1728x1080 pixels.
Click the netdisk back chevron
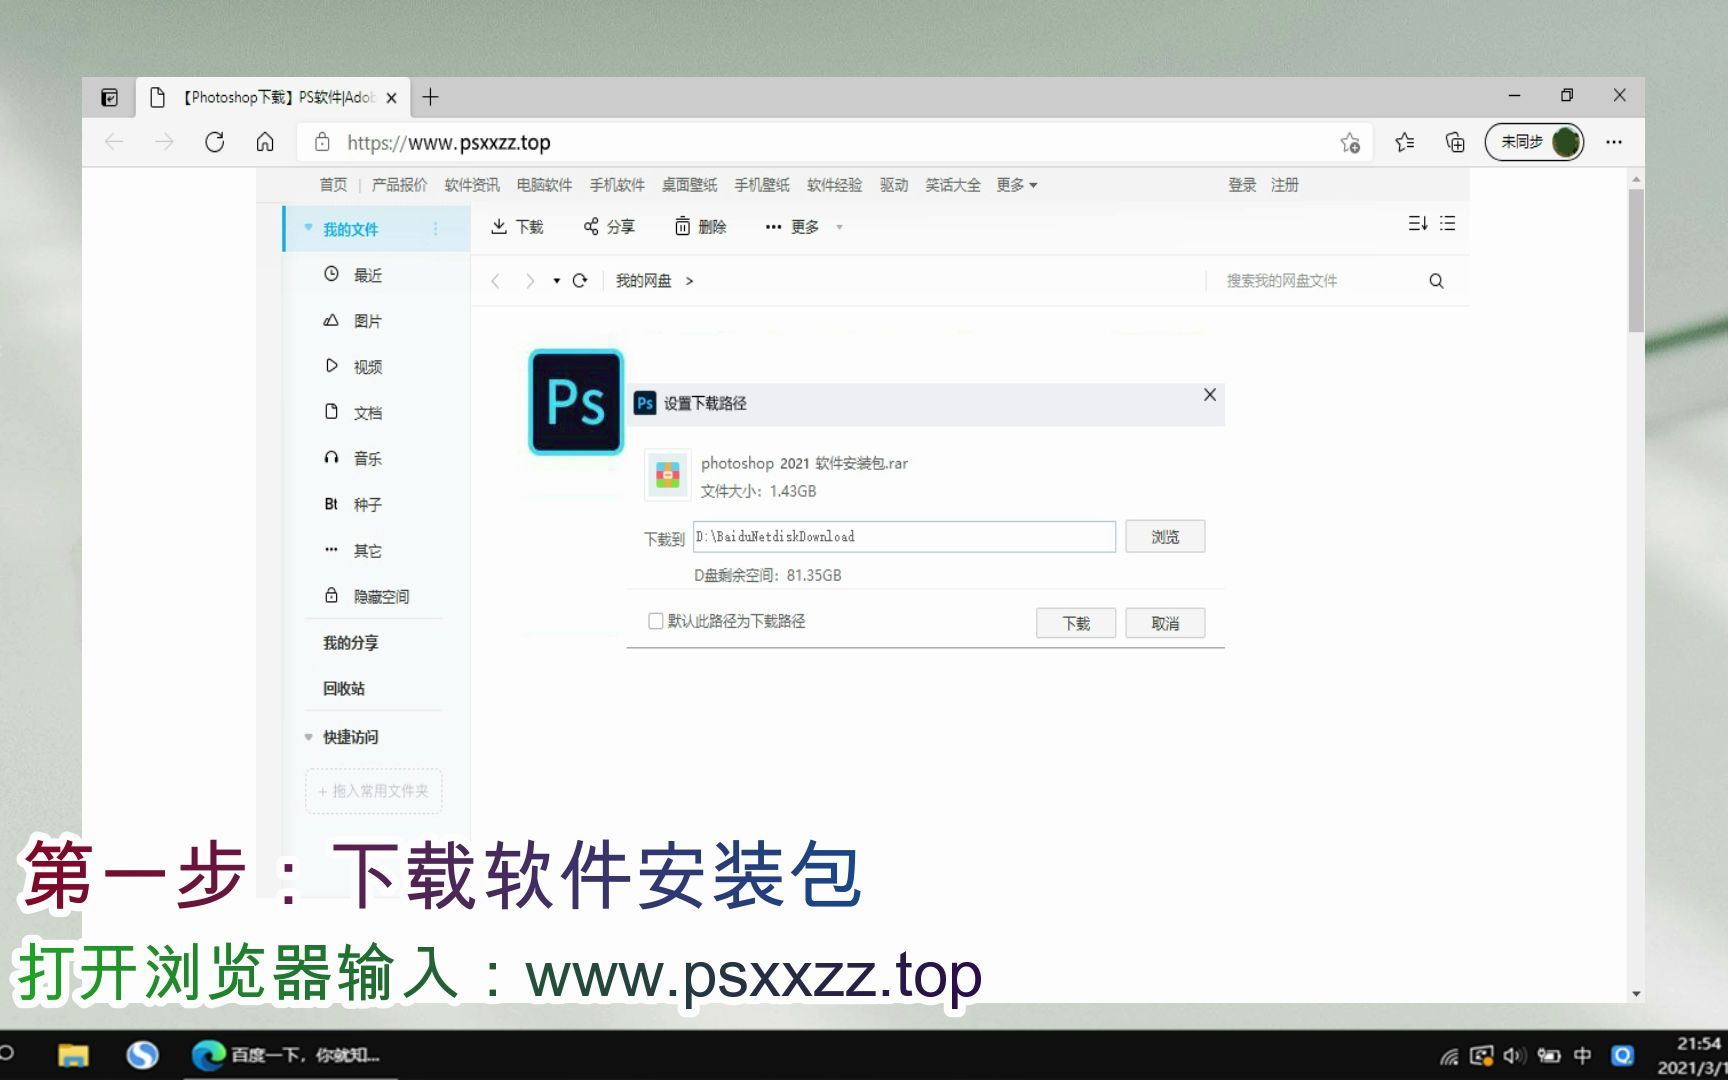496,281
